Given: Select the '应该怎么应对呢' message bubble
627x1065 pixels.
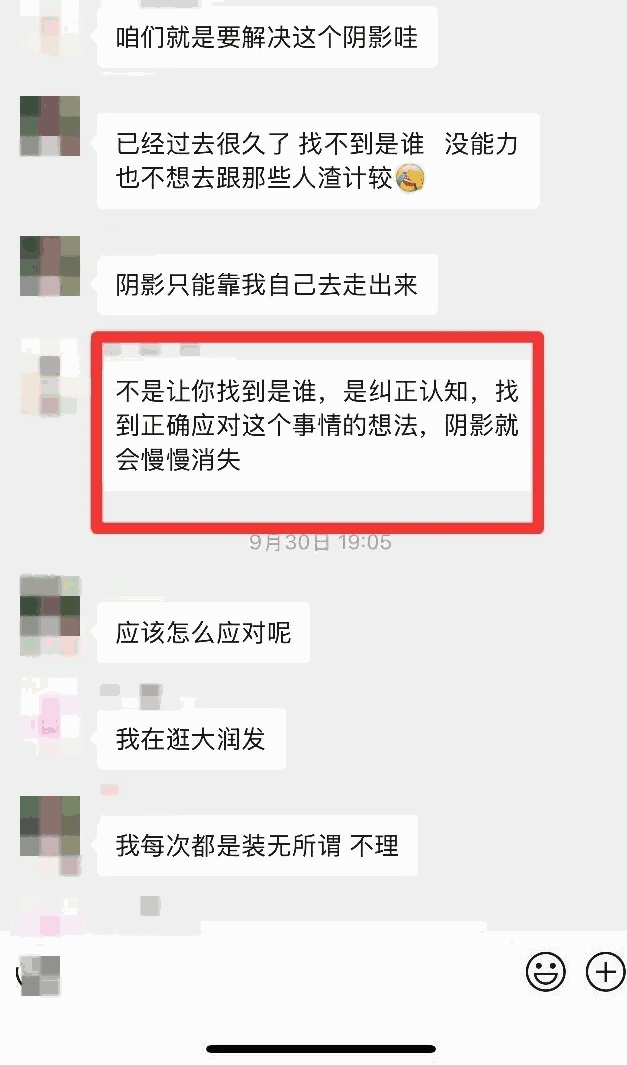Looking at the screenshot, I should (204, 632).
